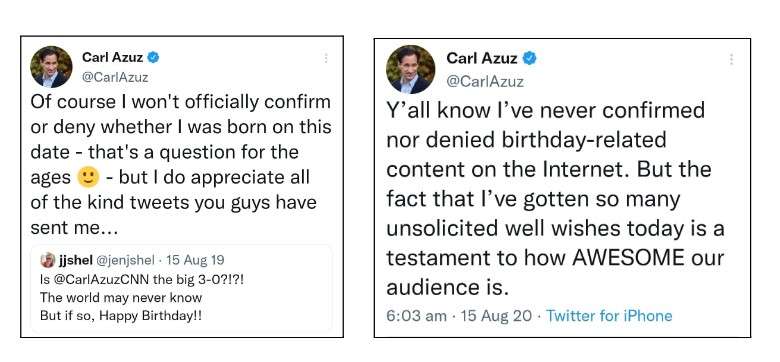The image size is (780, 362).
Task: Click Carl Azuz name in left tweet
Action: (x=112, y=57)
